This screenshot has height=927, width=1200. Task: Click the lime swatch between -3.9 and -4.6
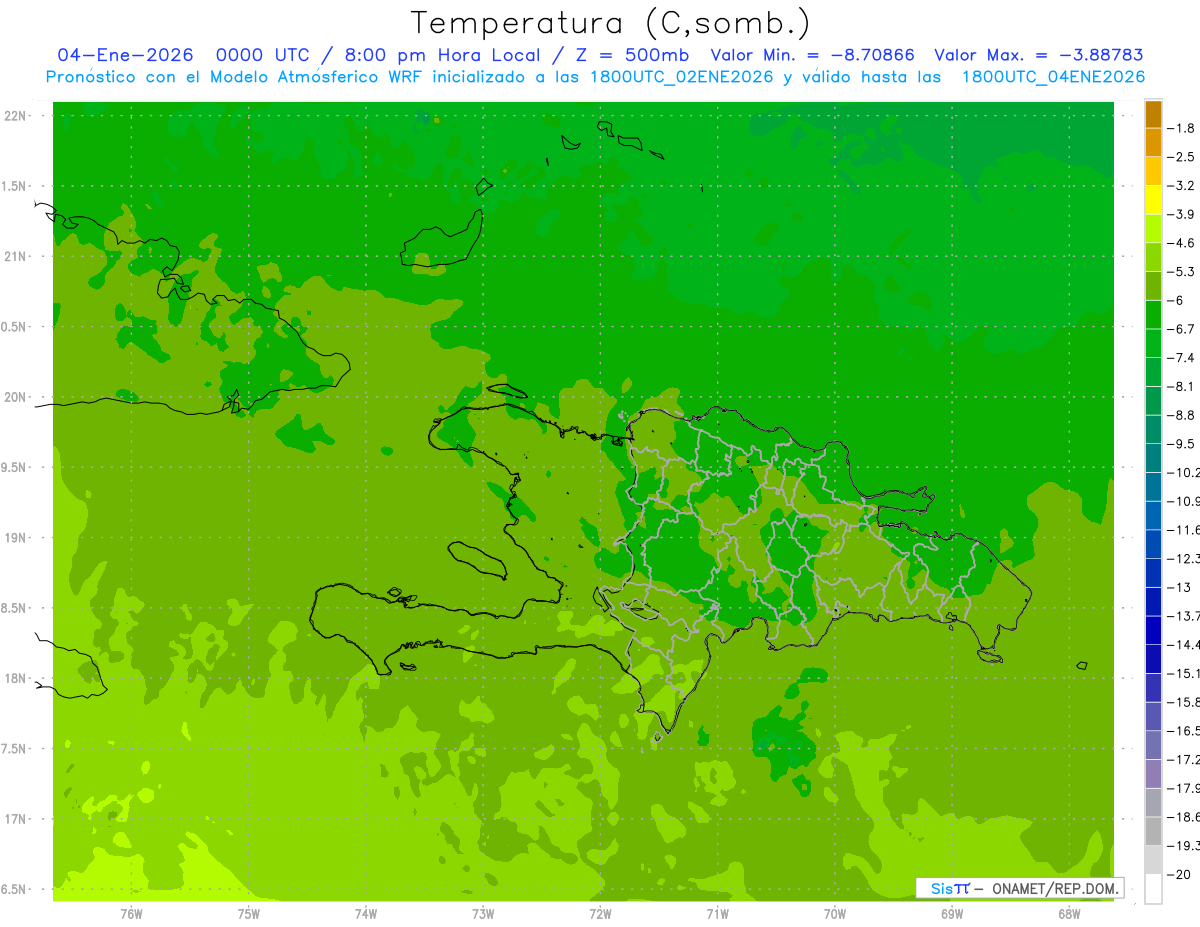click(1153, 229)
